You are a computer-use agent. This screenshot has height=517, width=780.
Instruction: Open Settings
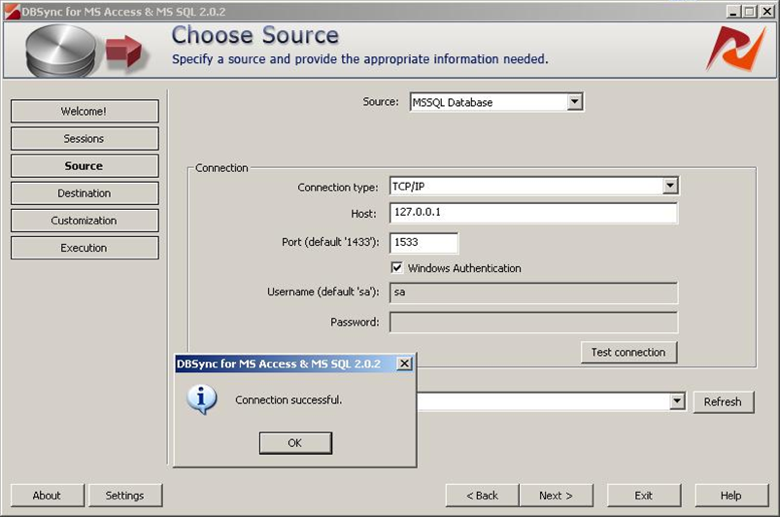pos(125,496)
